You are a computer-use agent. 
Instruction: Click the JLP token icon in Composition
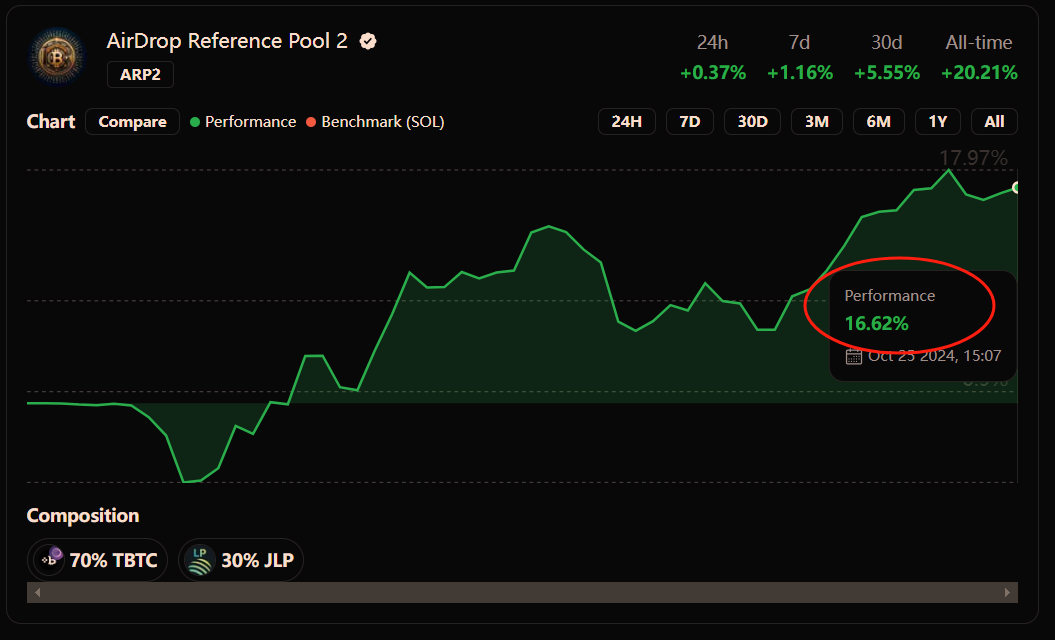tap(200, 560)
